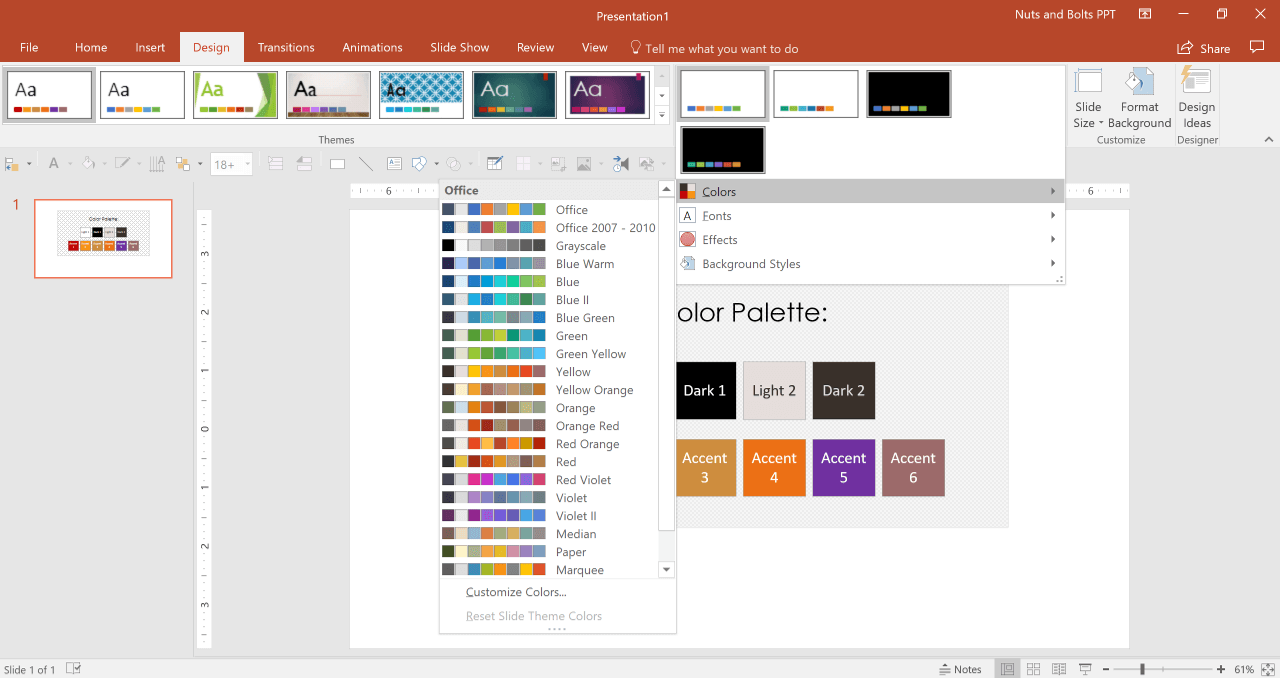The height and width of the screenshot is (678, 1280).
Task: Choose the Marquee color scheme
Action: click(549, 569)
